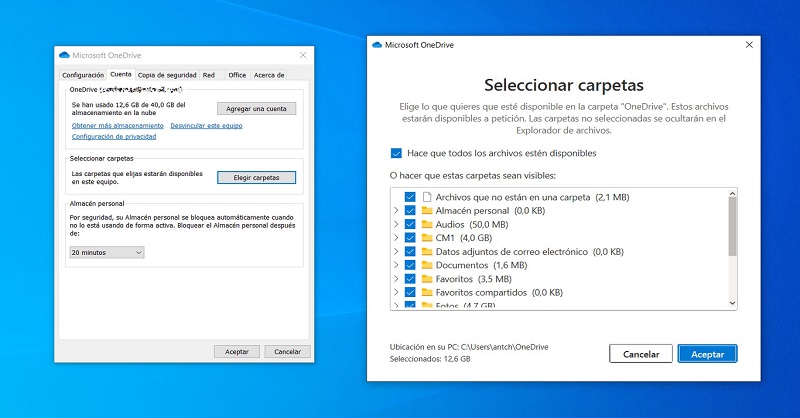This screenshot has height=418, width=800.
Task: Expand the Audios folder tree
Action: 396,224
